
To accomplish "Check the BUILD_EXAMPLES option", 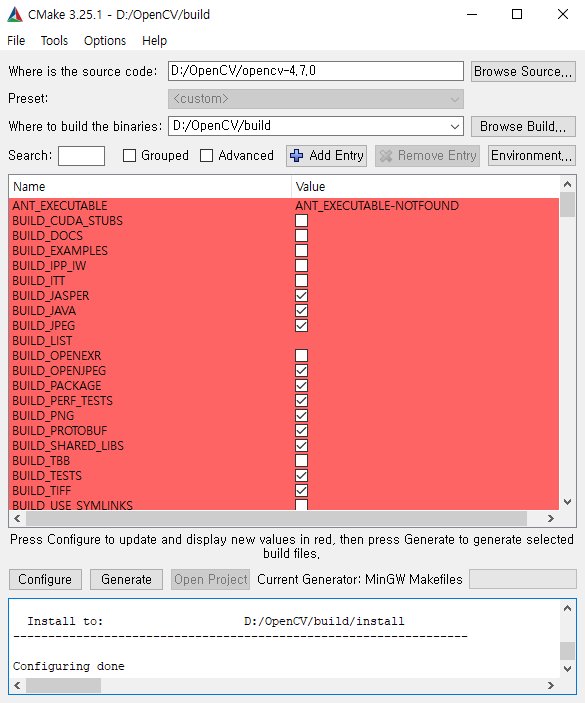I will [302, 251].
